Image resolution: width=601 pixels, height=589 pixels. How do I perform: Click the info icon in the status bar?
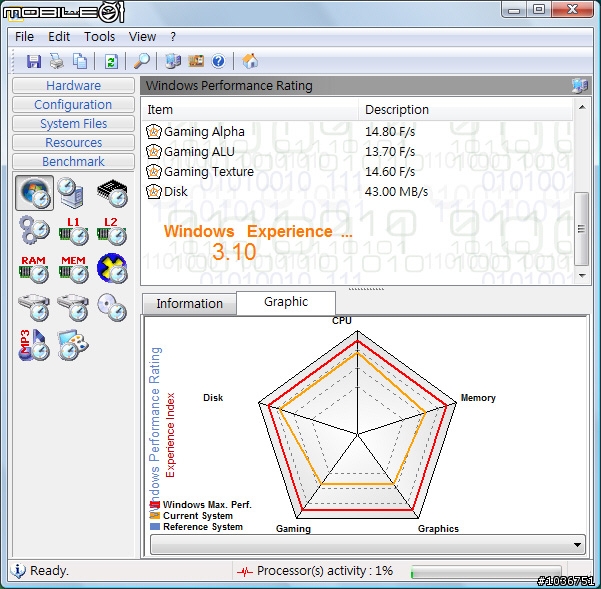(x=18, y=571)
